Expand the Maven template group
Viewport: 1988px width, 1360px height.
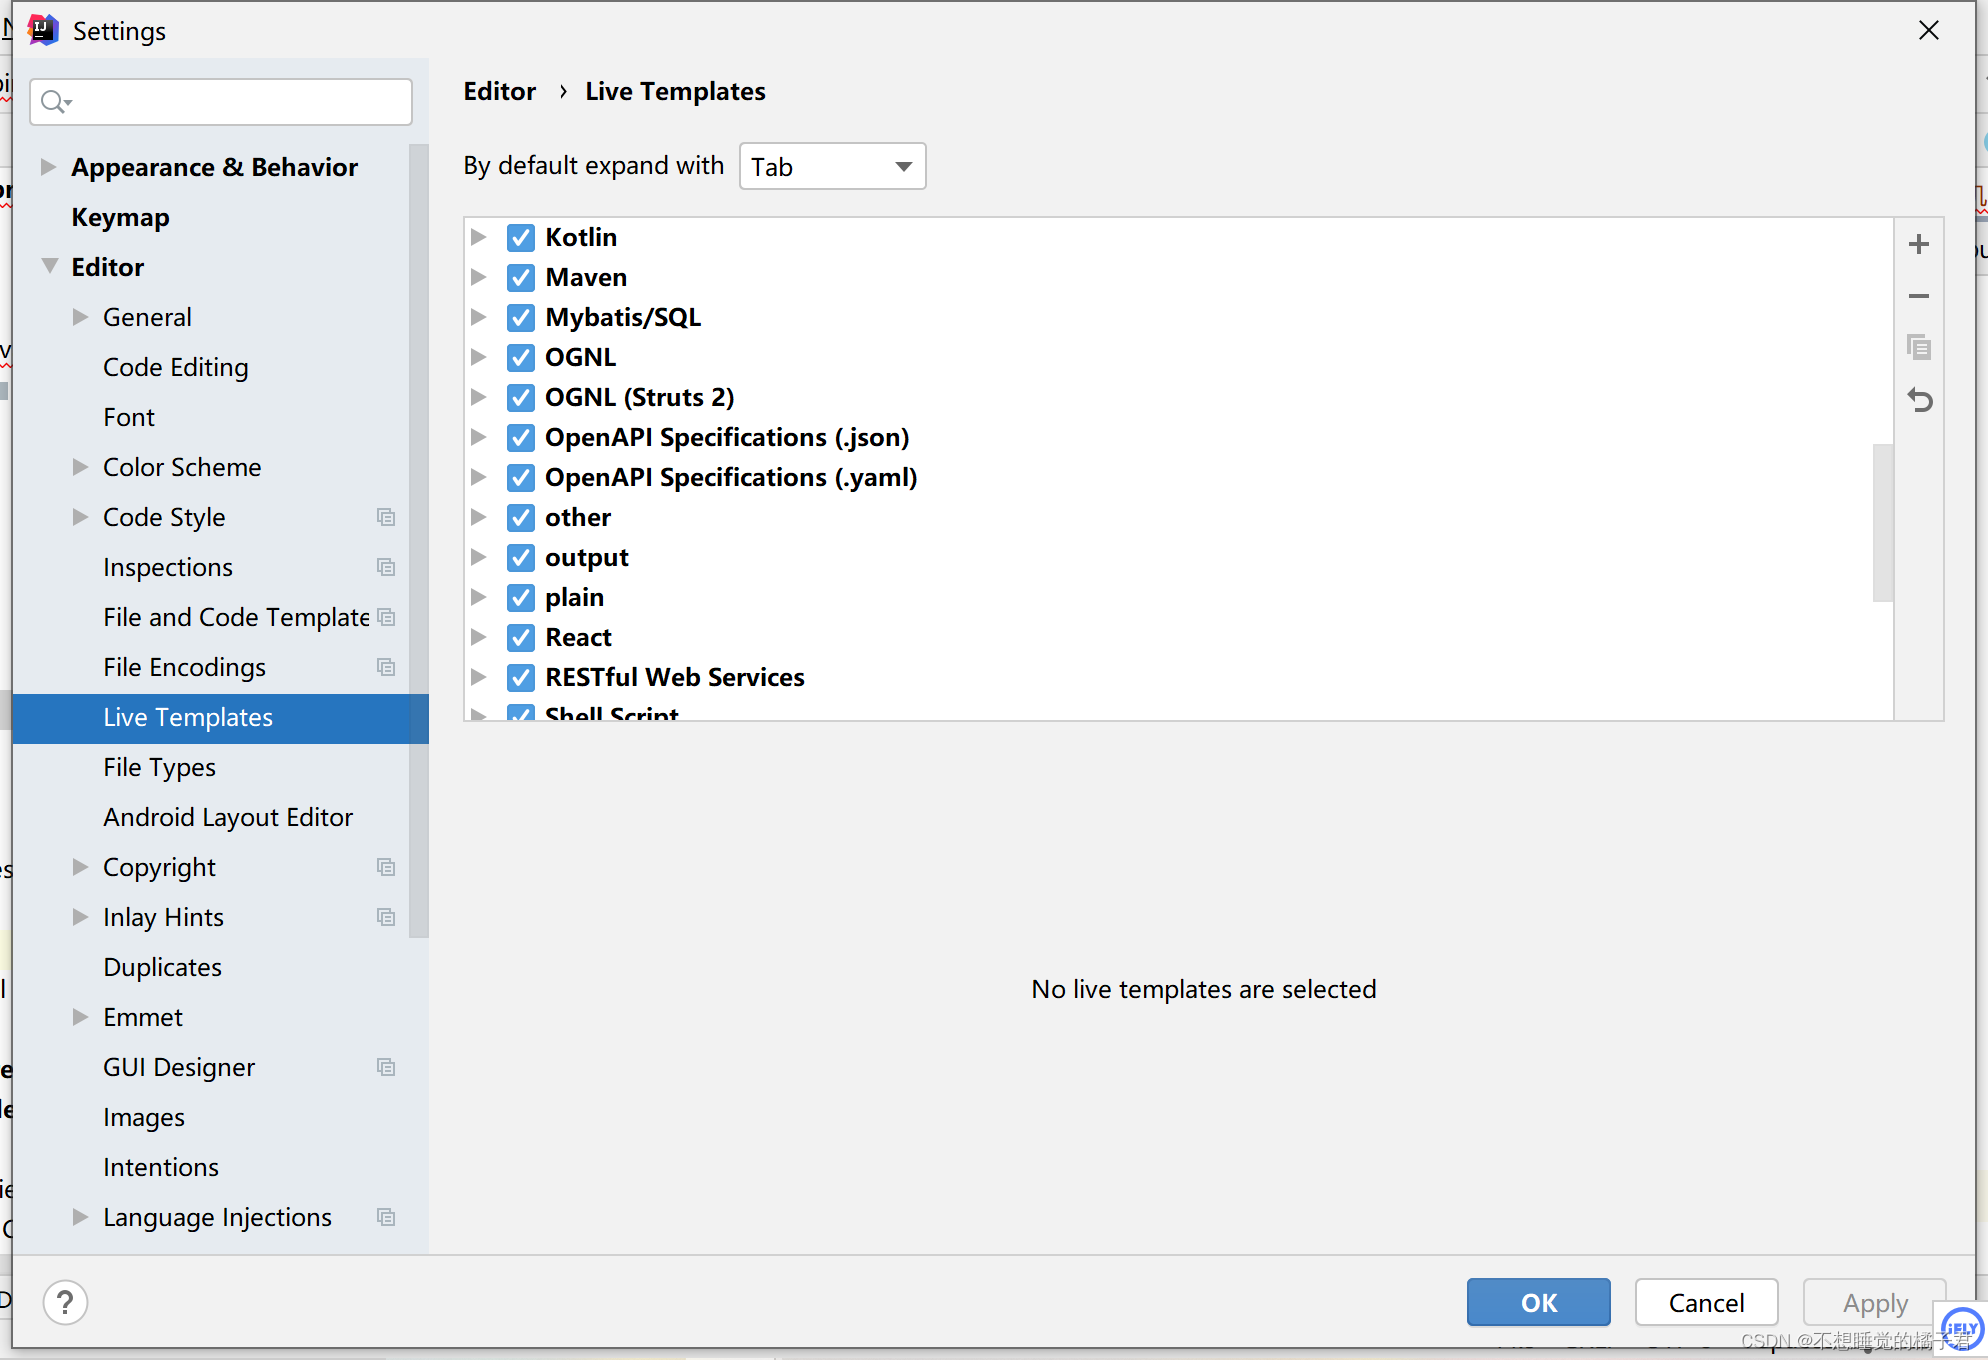point(479,277)
